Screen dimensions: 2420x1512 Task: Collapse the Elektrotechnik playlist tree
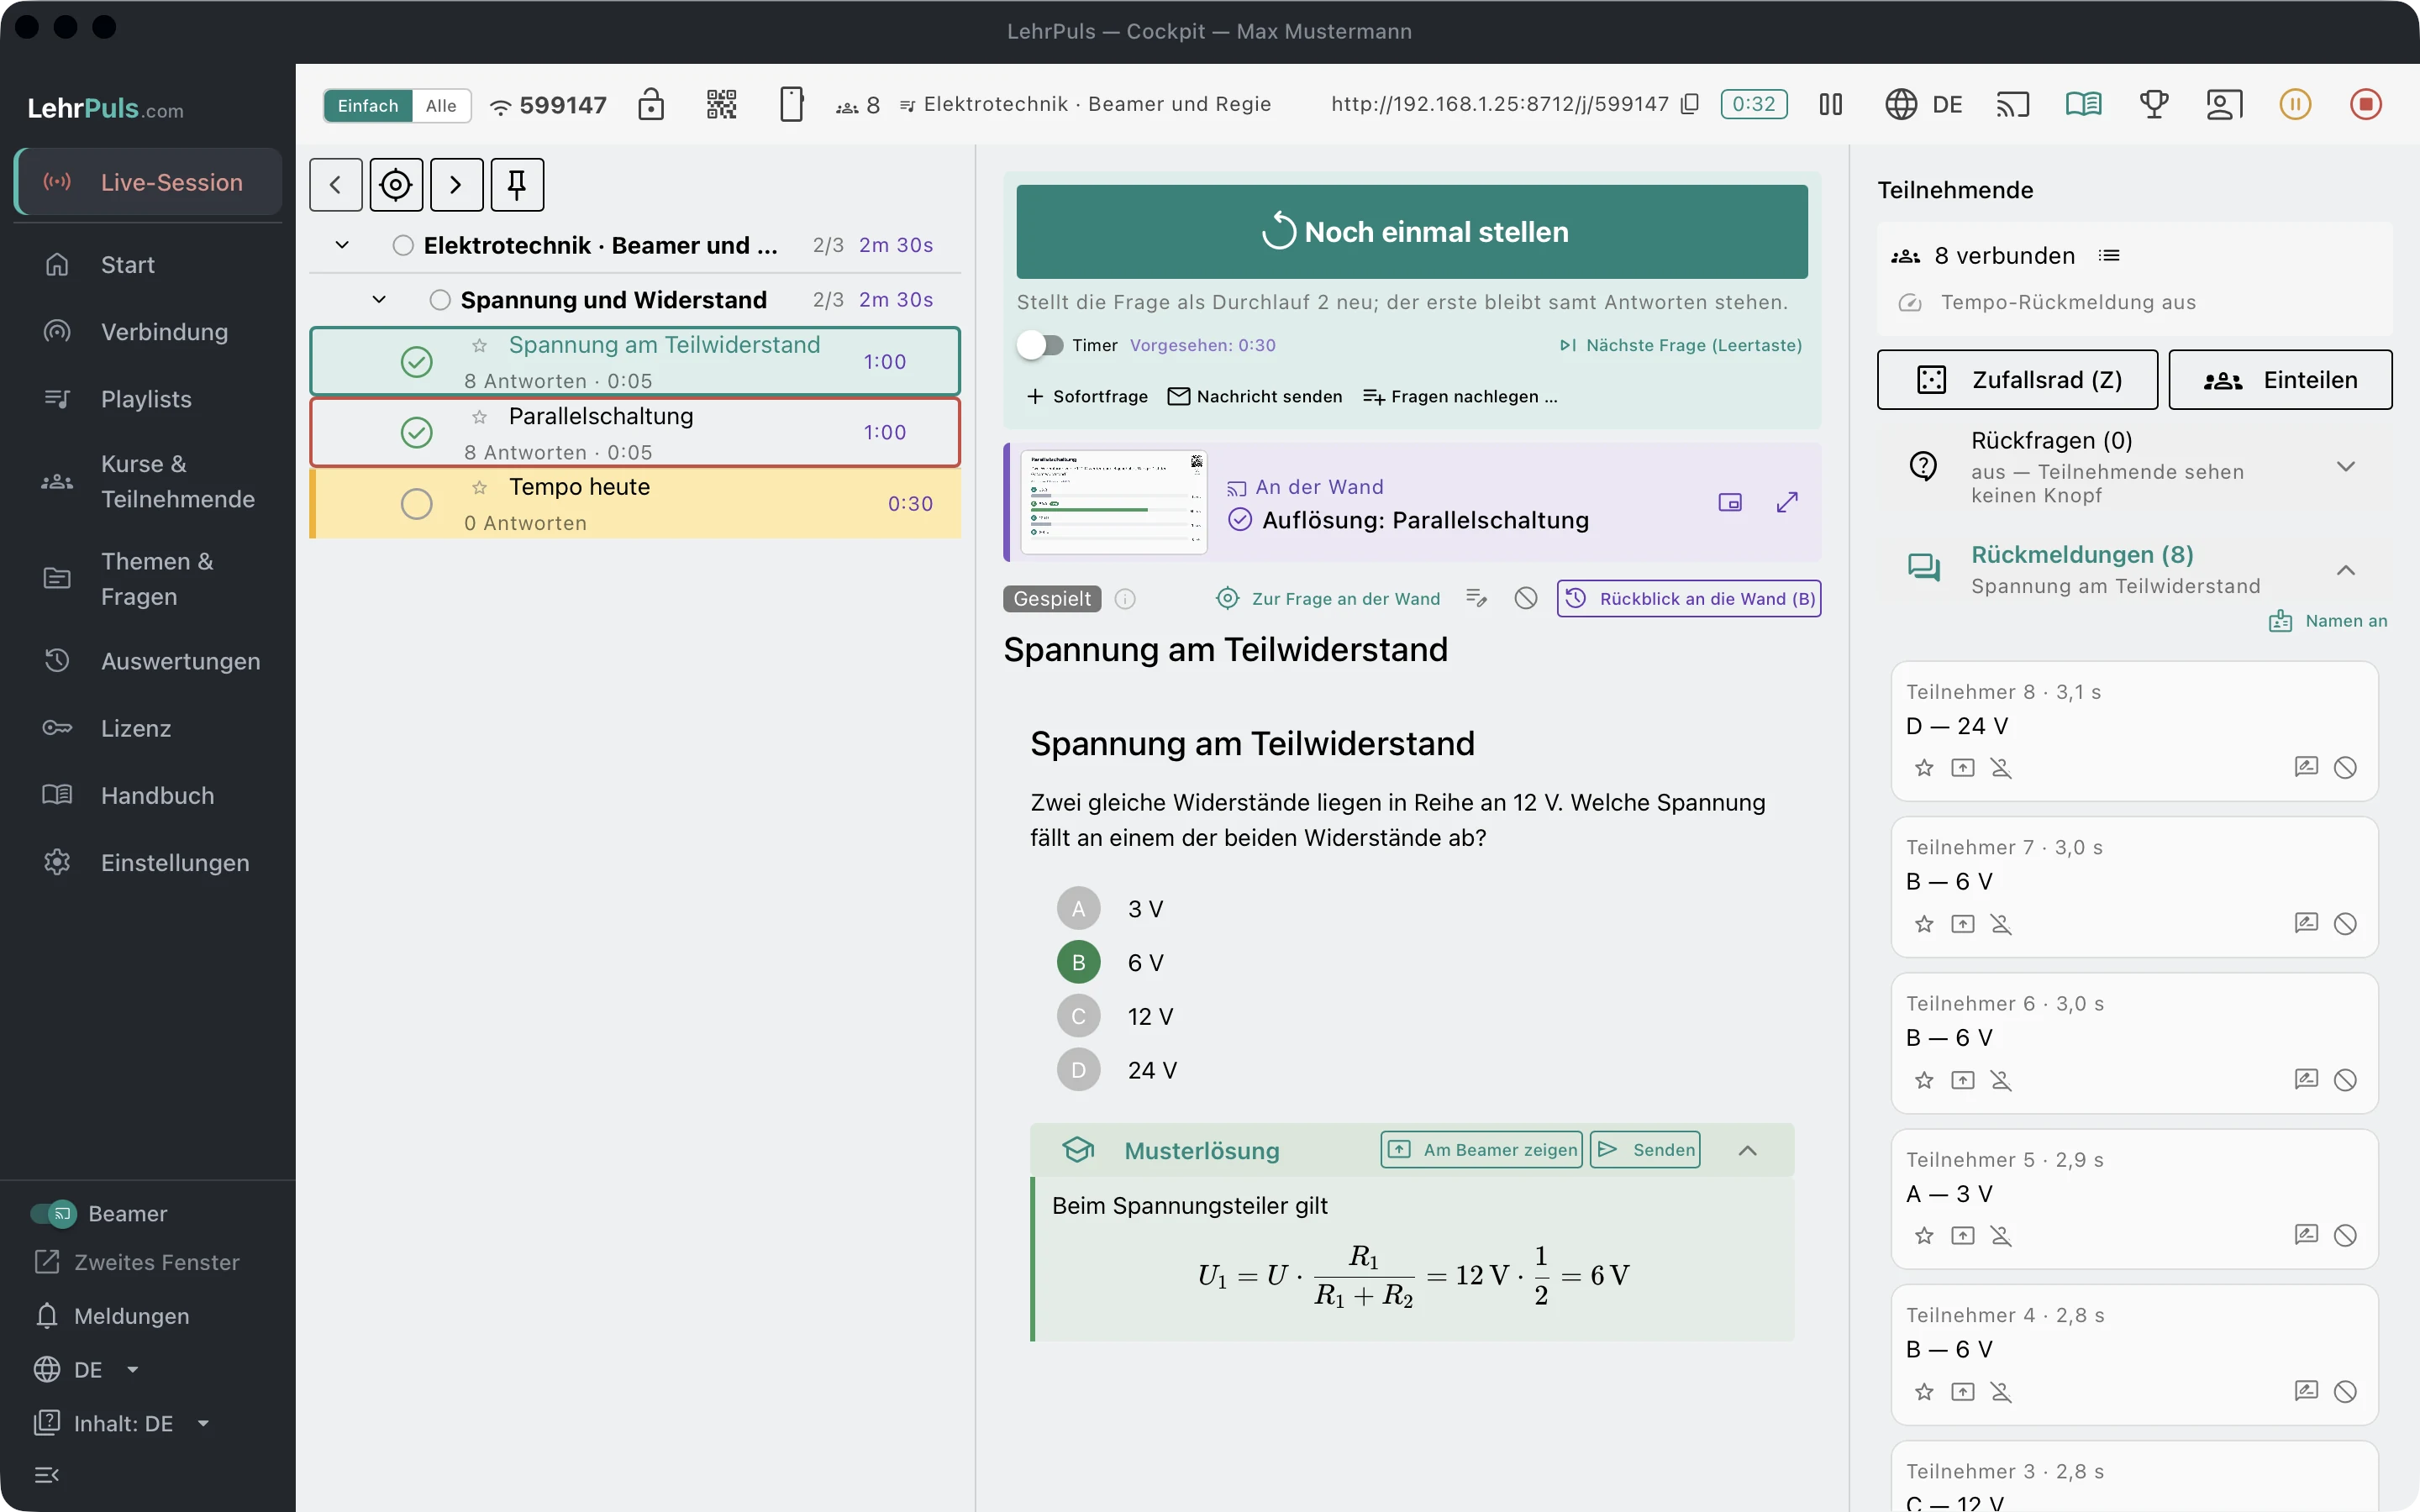click(x=342, y=245)
